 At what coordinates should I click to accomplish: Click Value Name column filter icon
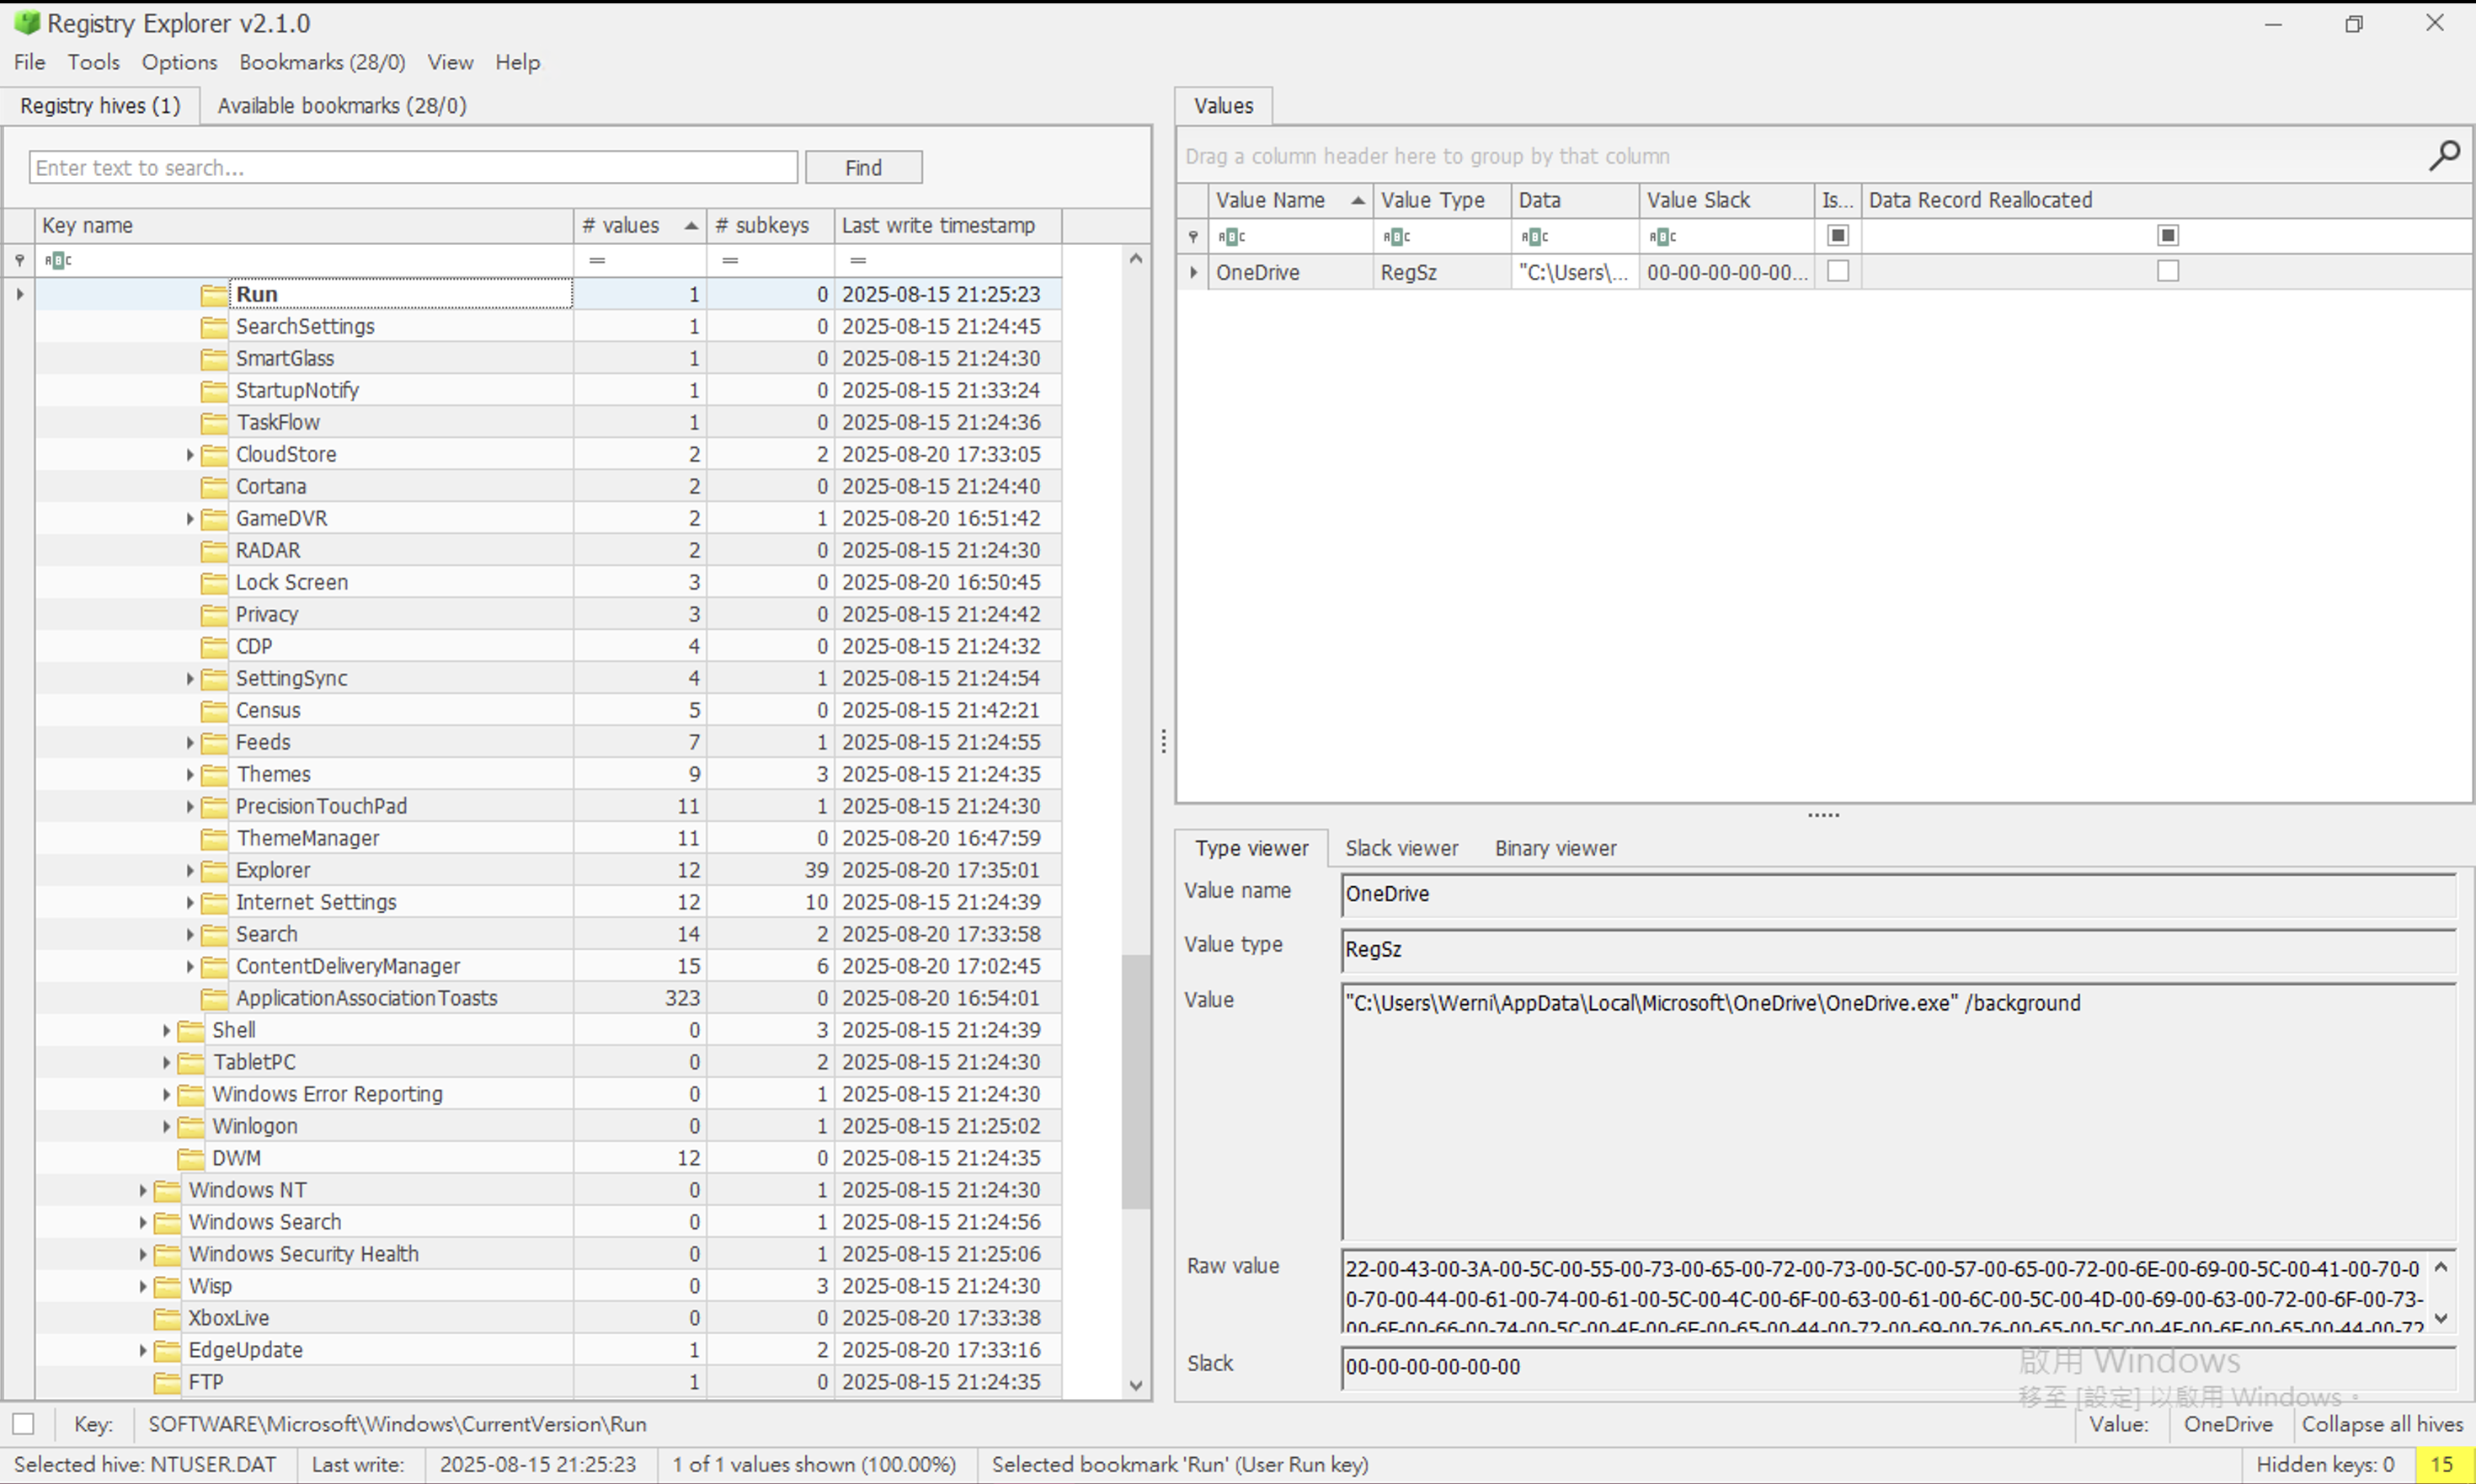pyautogui.click(x=1231, y=236)
